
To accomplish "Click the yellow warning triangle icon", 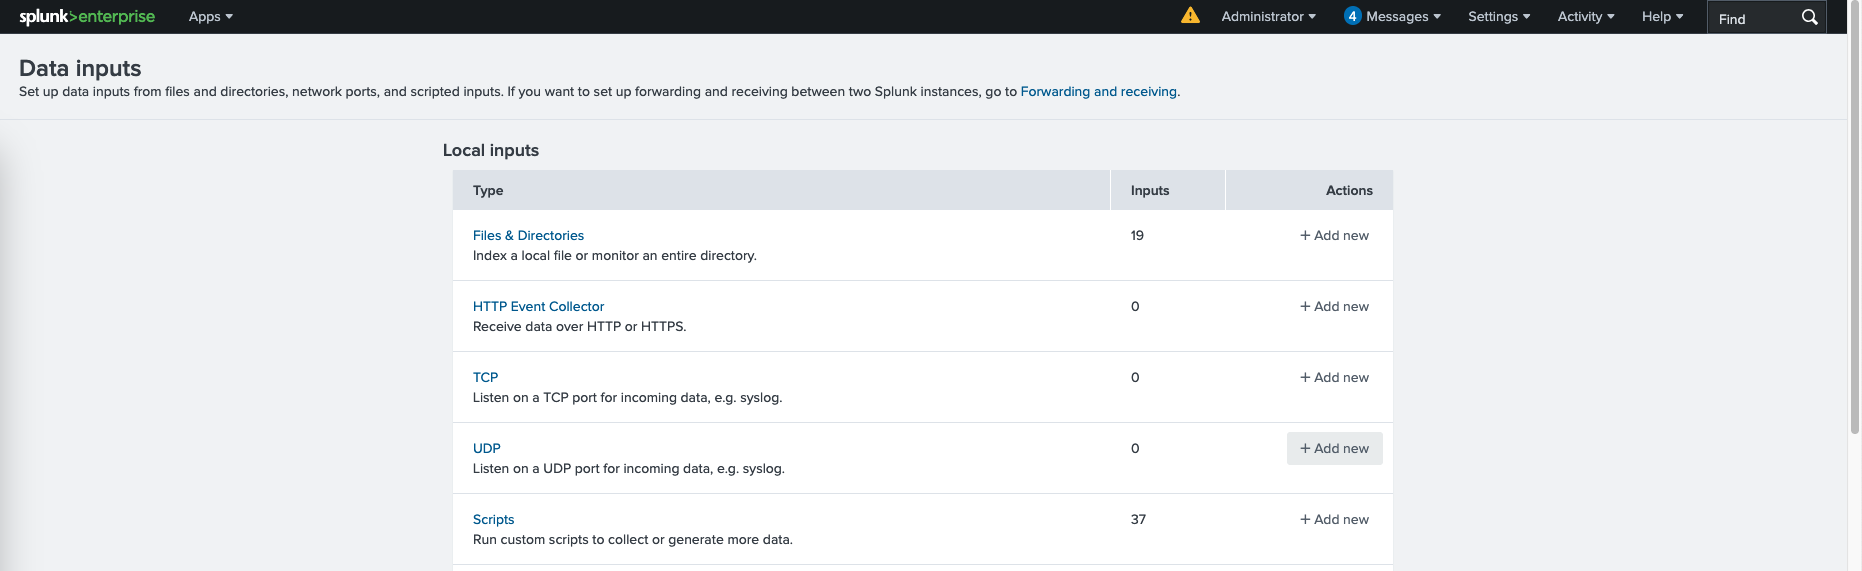I will [x=1190, y=15].
